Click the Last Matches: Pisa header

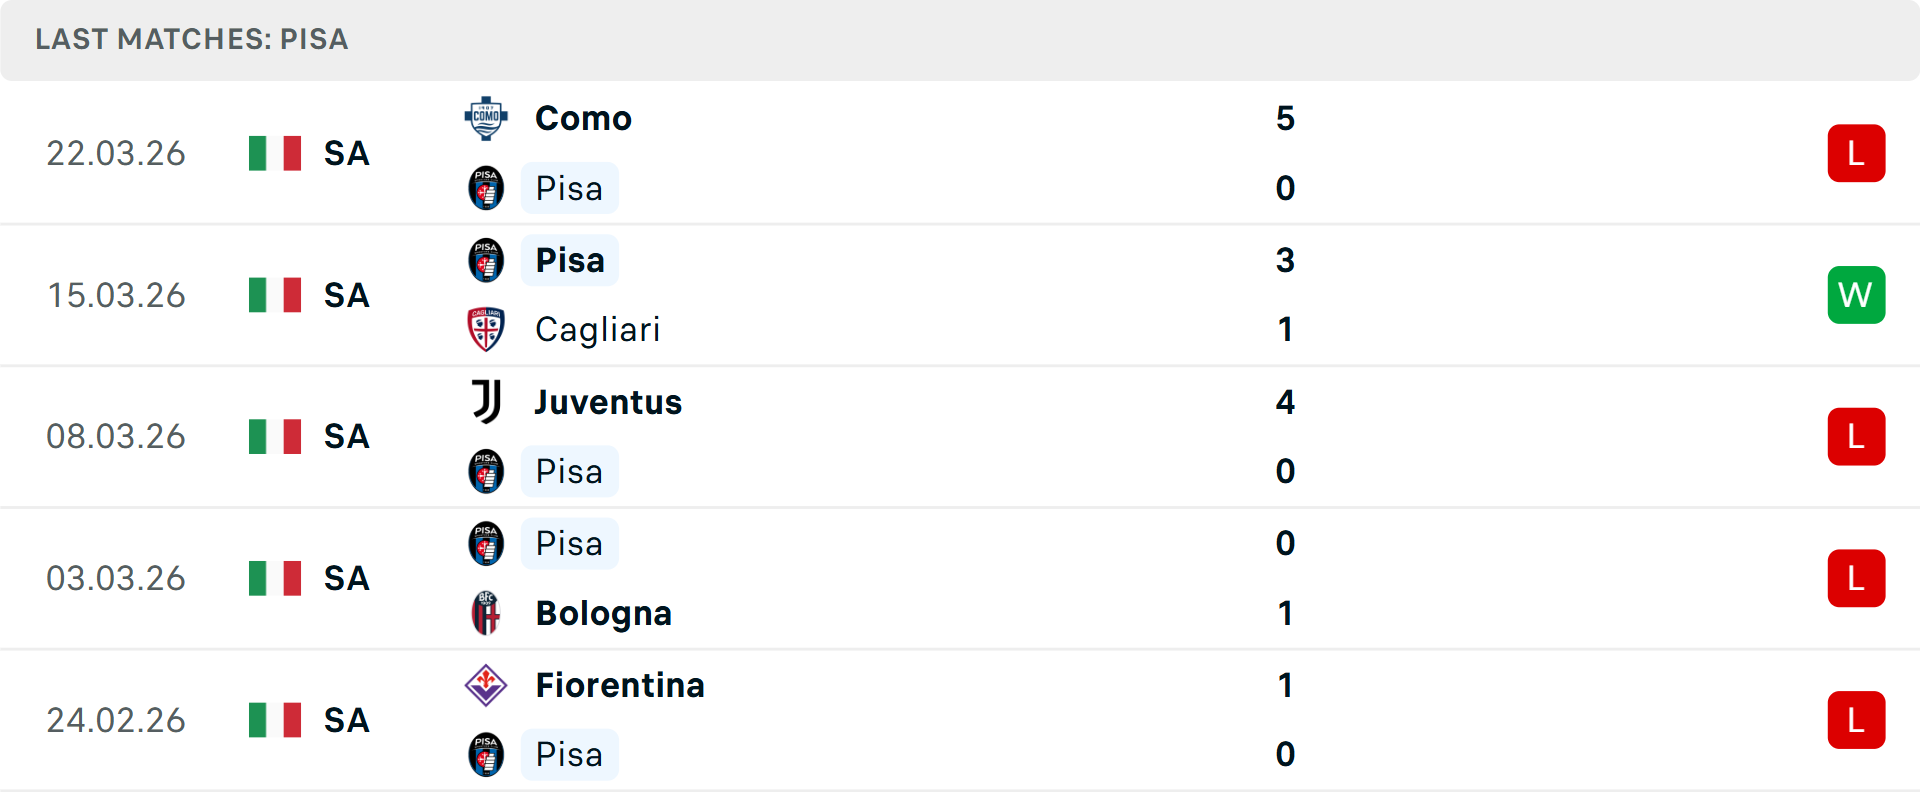tap(192, 39)
